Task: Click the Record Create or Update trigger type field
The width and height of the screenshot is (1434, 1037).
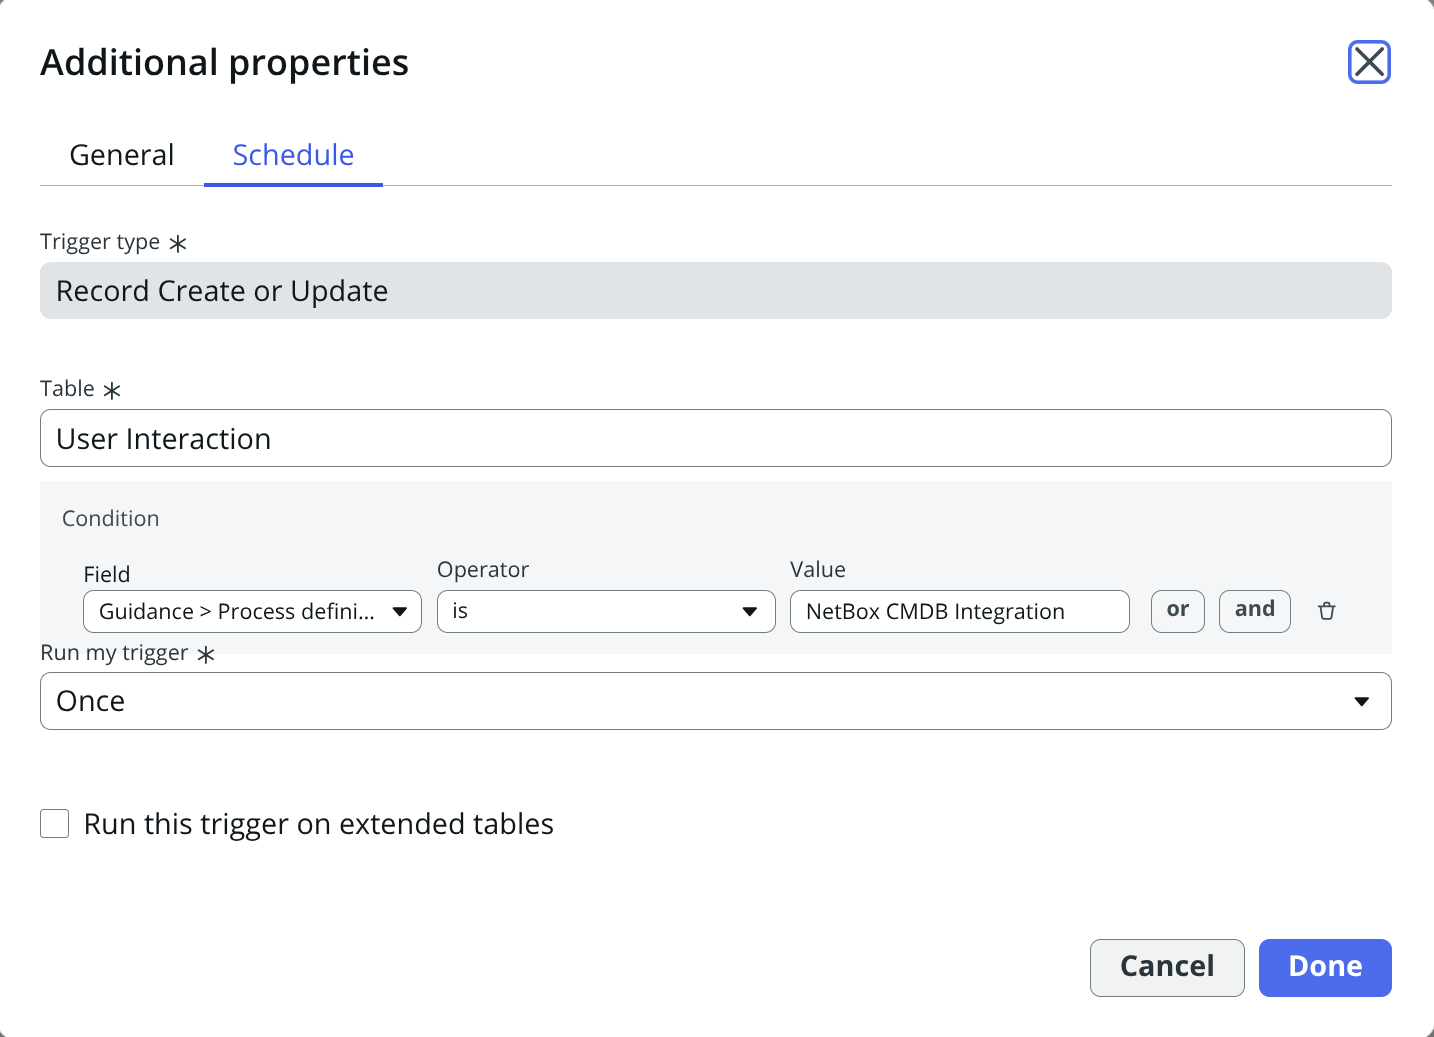Action: coord(715,291)
